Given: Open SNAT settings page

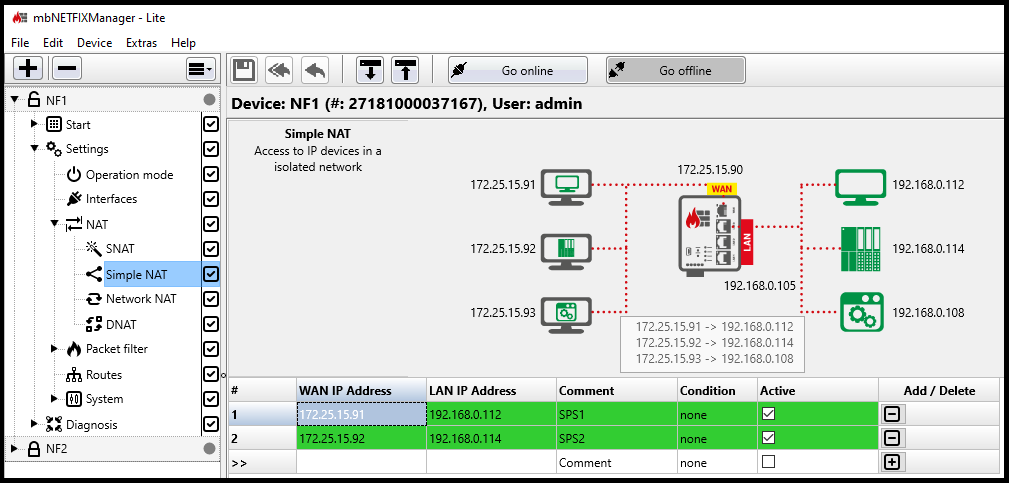Looking at the screenshot, I should click(120, 249).
